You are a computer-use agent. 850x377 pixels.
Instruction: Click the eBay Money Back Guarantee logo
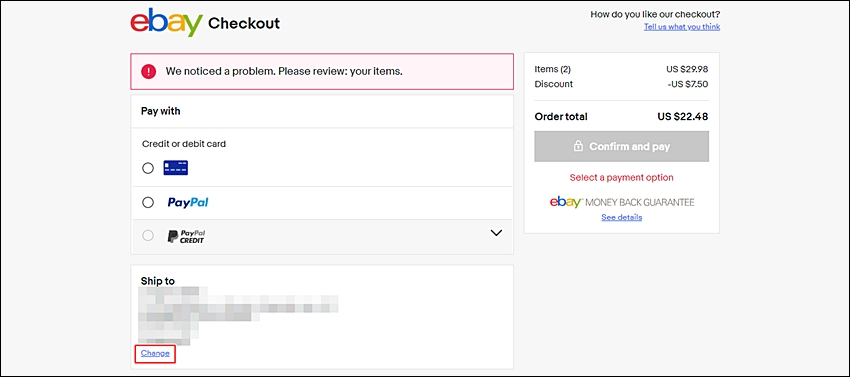click(x=622, y=202)
